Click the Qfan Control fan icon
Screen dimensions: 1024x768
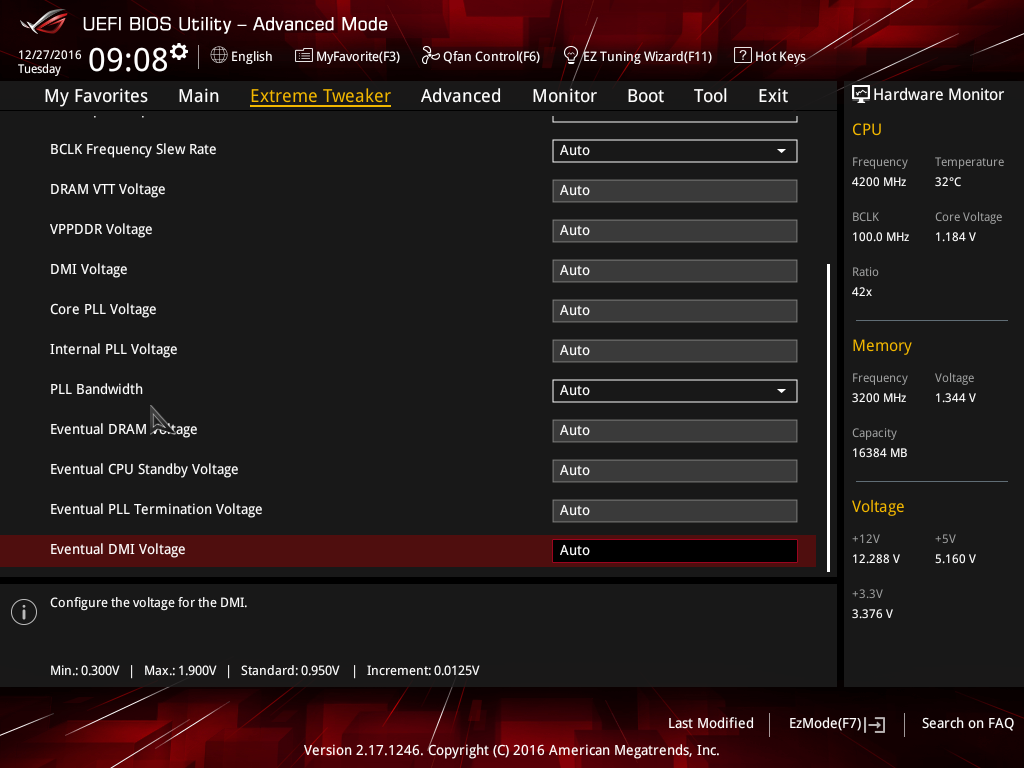coord(430,56)
